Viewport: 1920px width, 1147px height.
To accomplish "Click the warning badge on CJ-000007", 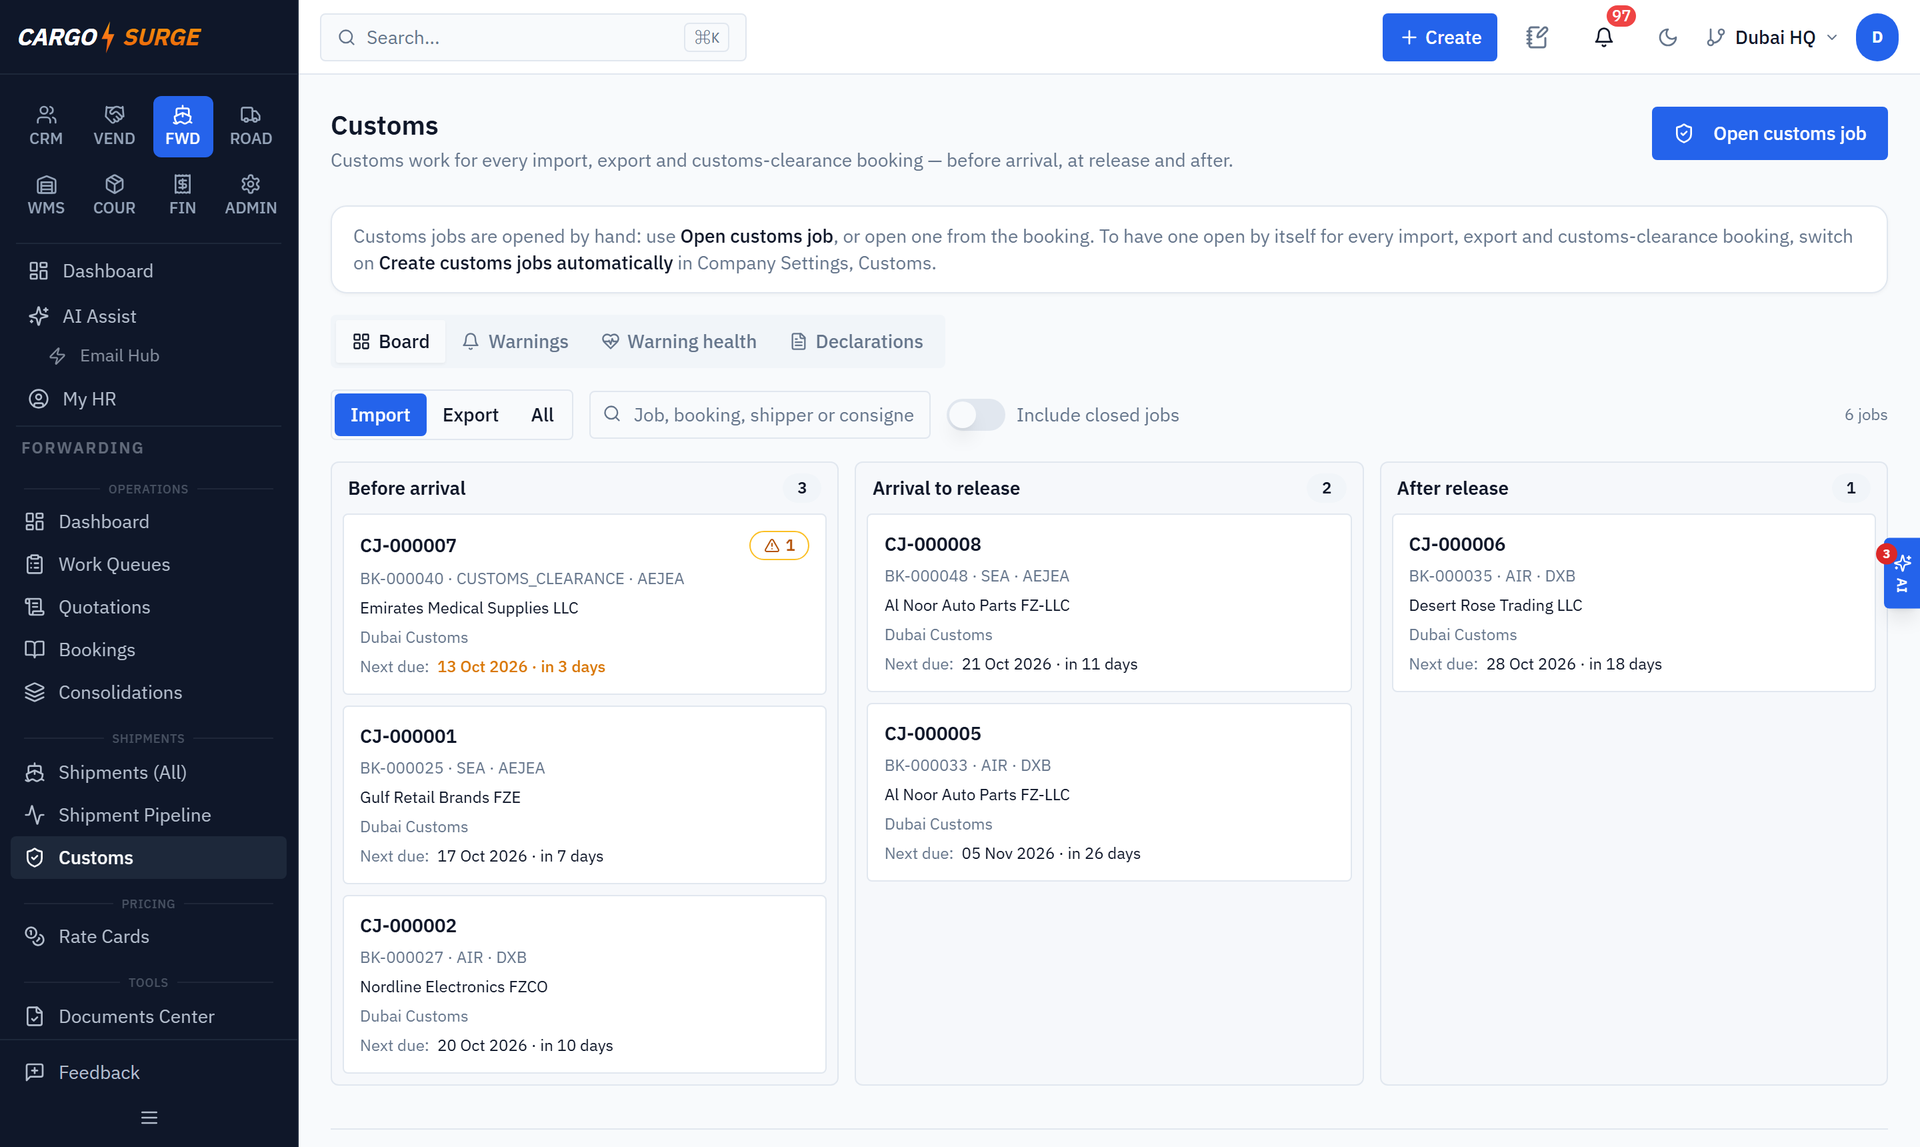I will coord(779,545).
